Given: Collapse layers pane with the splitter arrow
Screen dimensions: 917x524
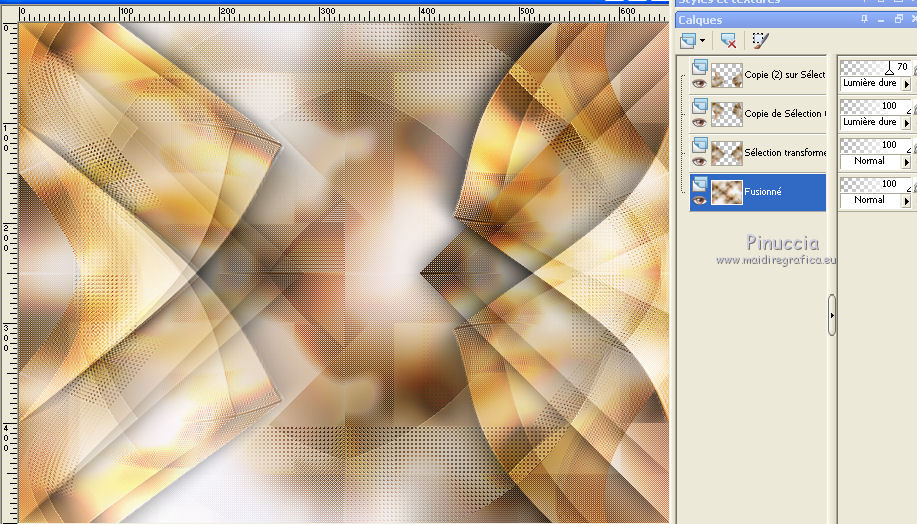Looking at the screenshot, I should click(x=832, y=315).
